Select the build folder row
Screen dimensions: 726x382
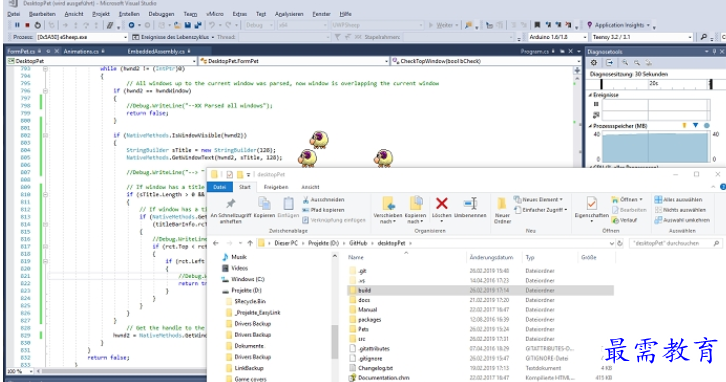click(481, 290)
